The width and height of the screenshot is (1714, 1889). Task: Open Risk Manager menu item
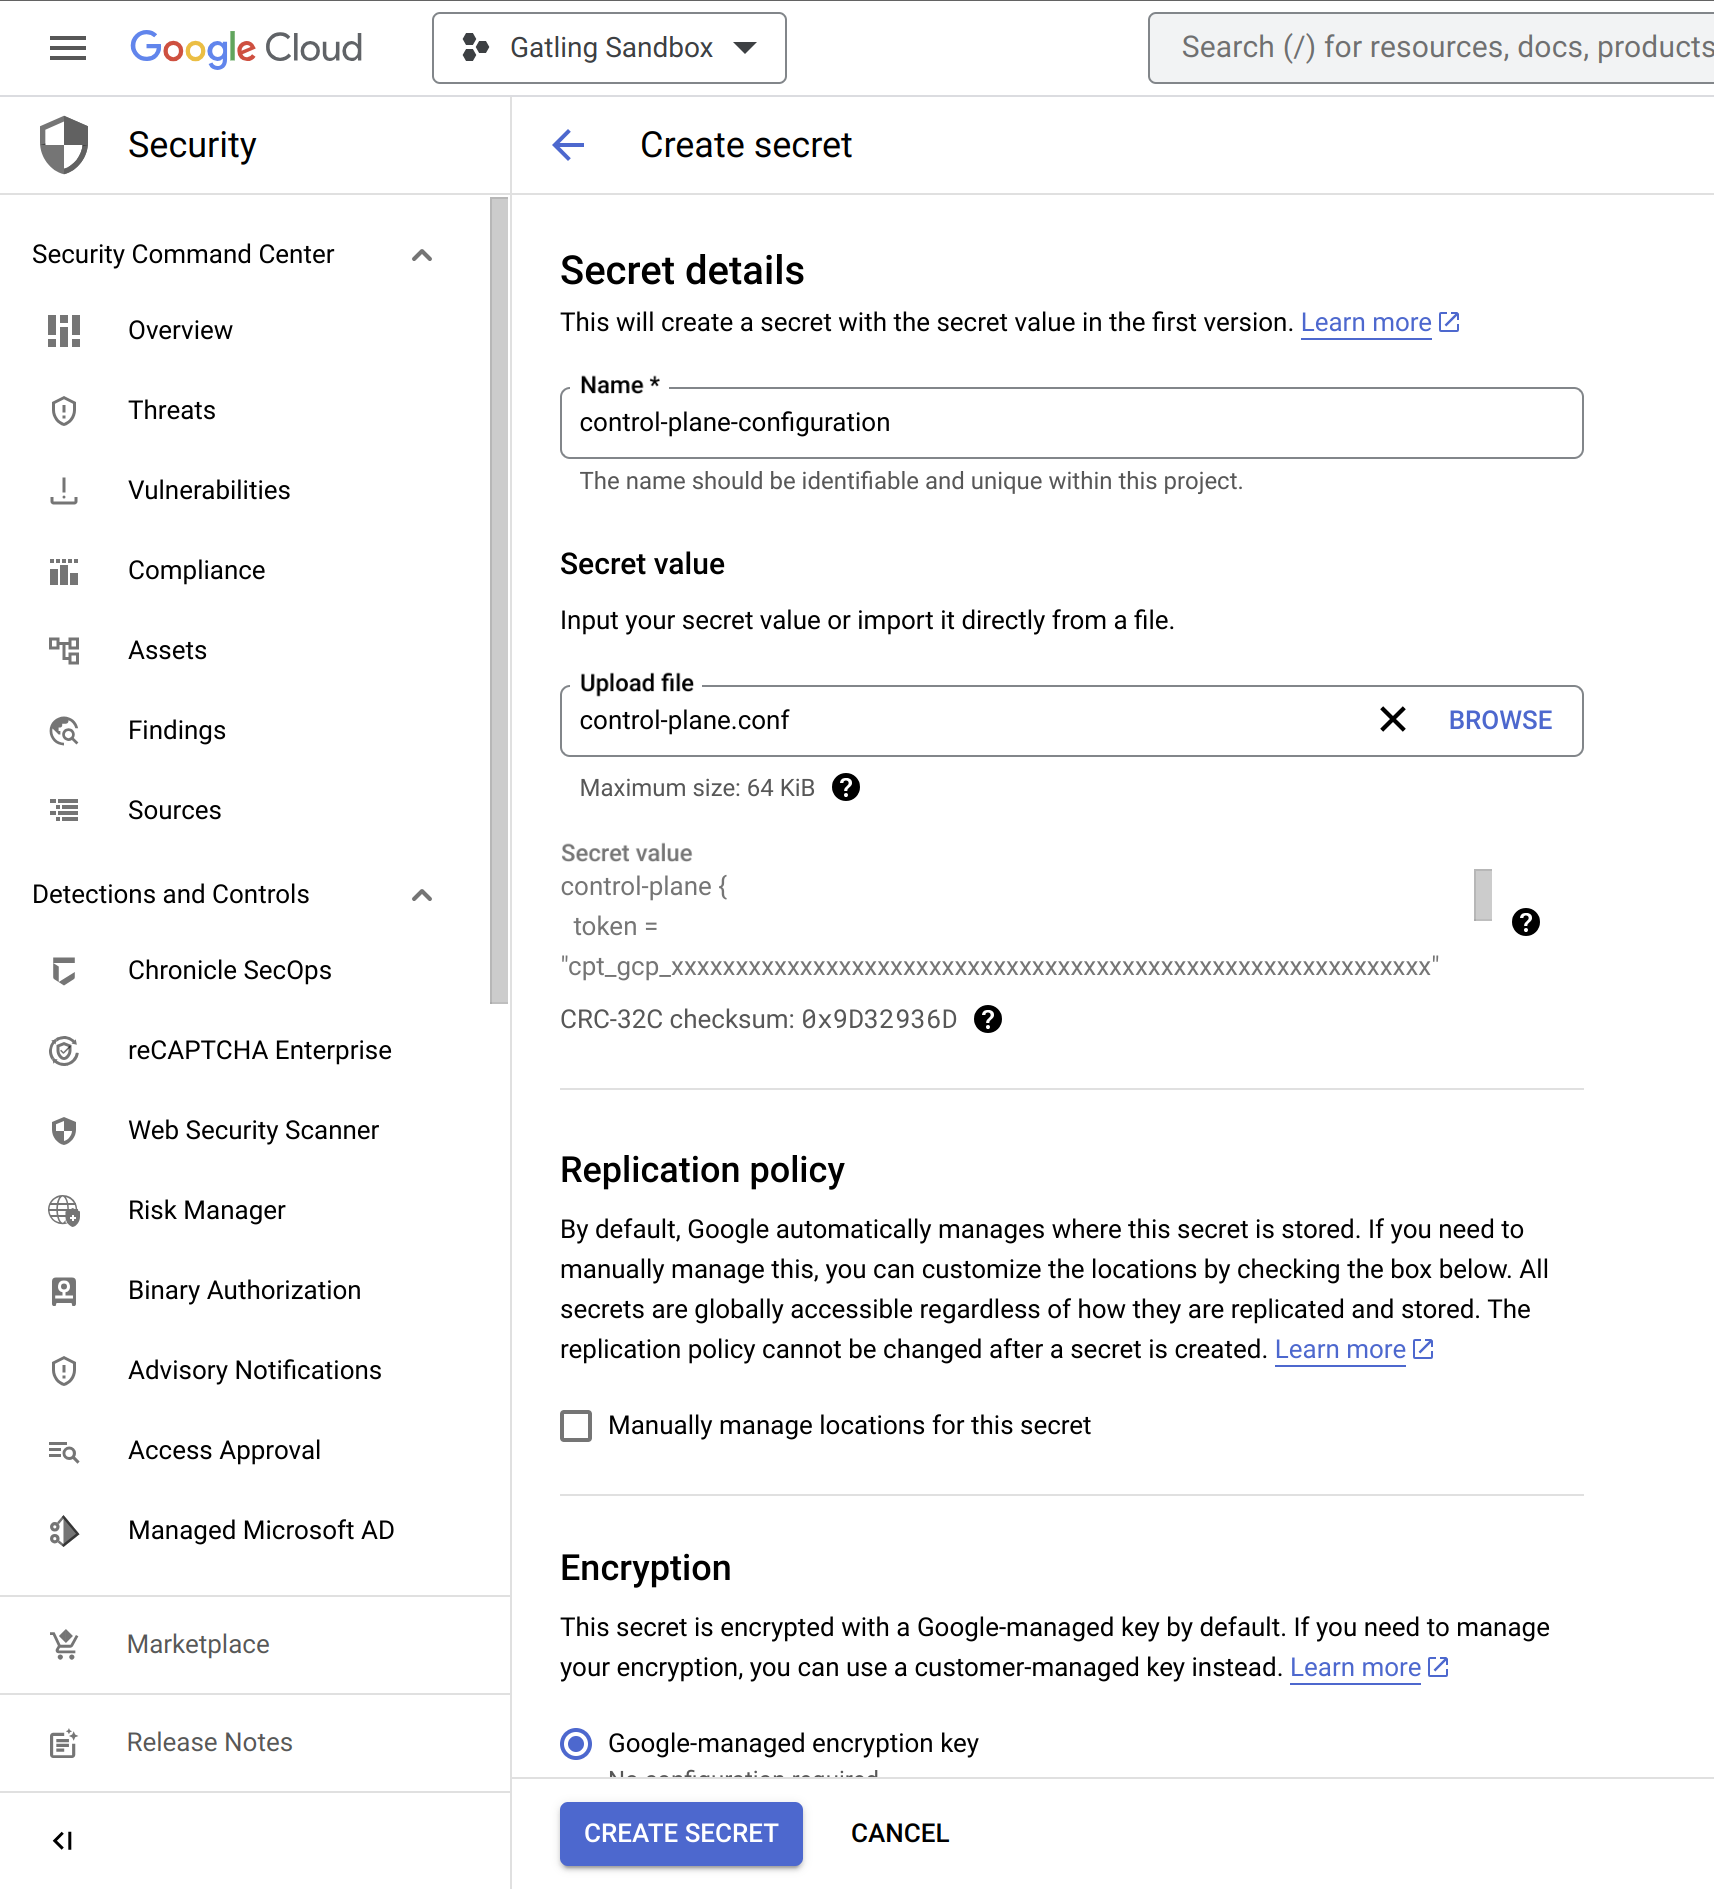tap(207, 1210)
